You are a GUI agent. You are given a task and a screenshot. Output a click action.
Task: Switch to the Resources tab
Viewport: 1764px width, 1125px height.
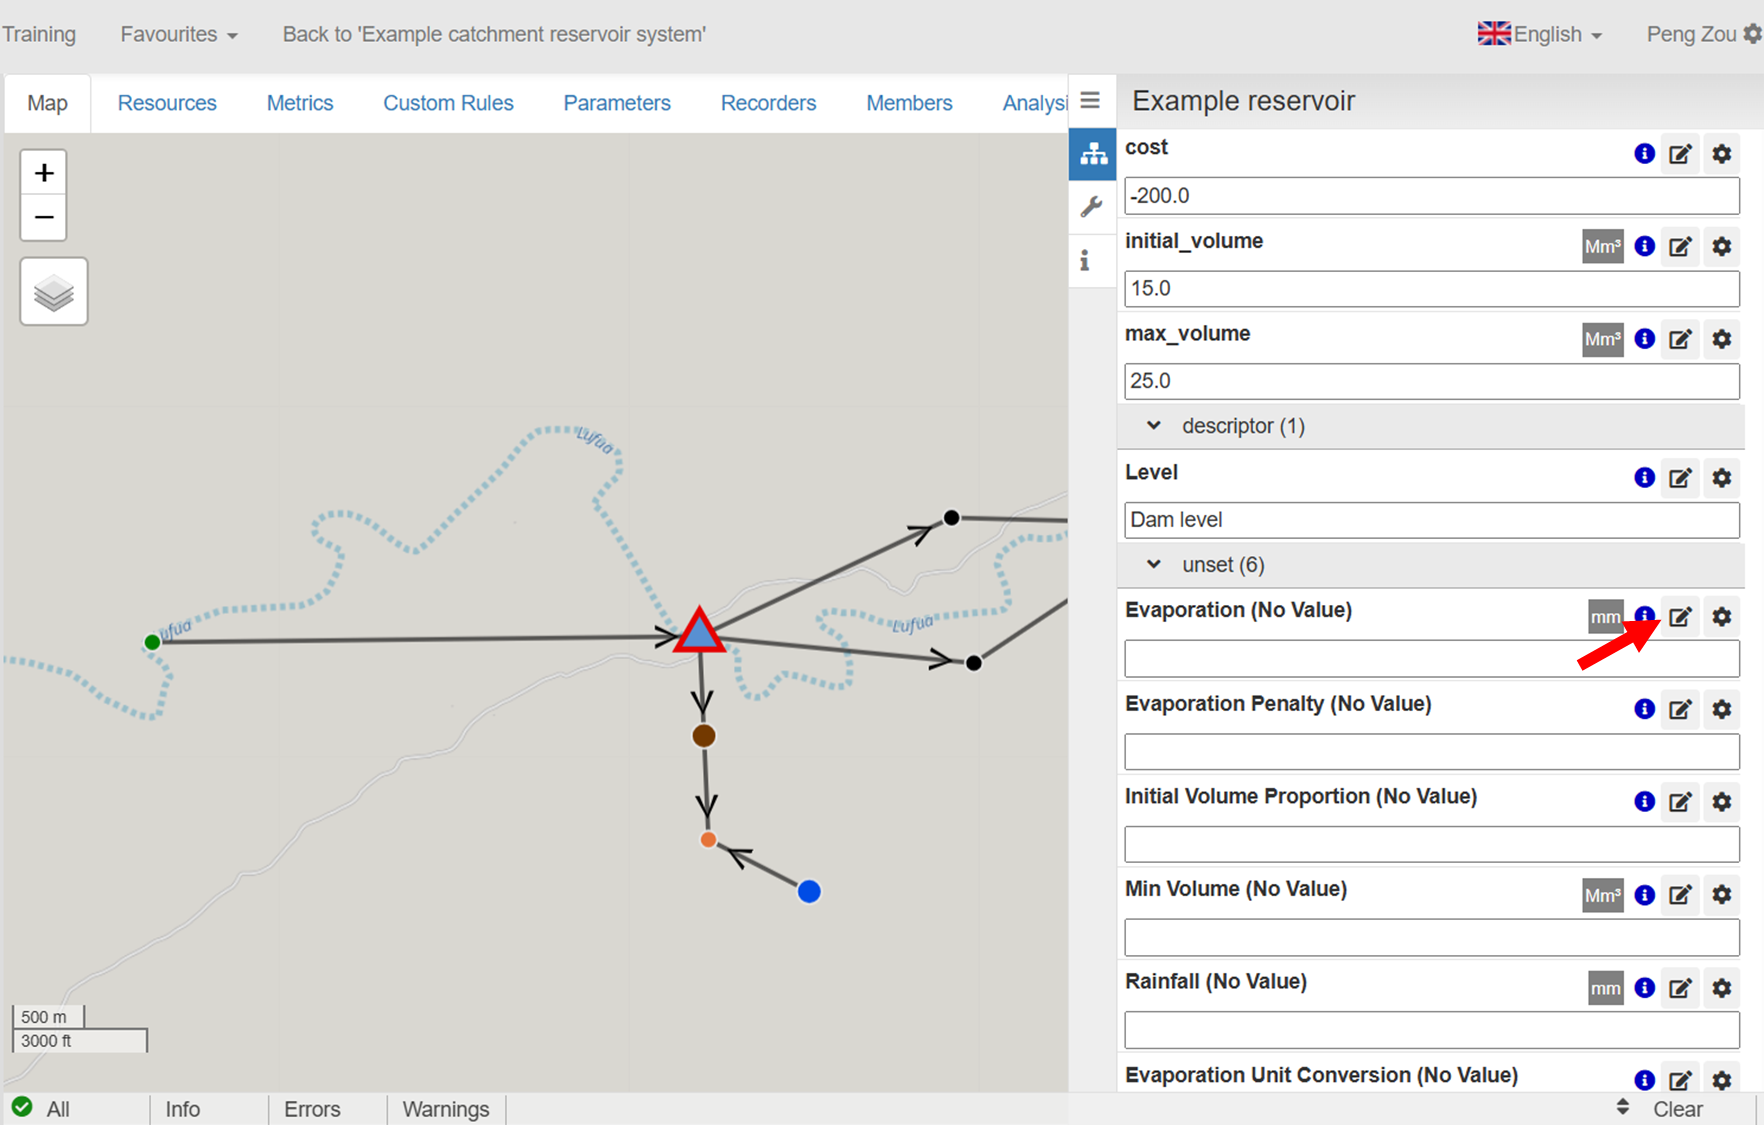coord(167,103)
